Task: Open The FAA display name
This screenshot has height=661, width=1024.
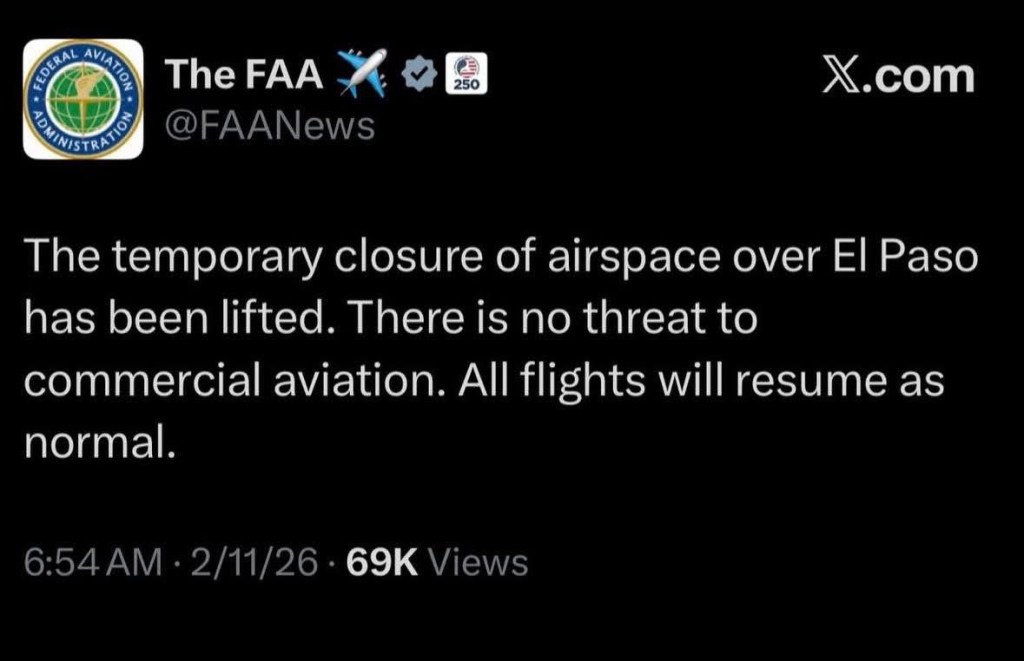Action: click(x=243, y=74)
